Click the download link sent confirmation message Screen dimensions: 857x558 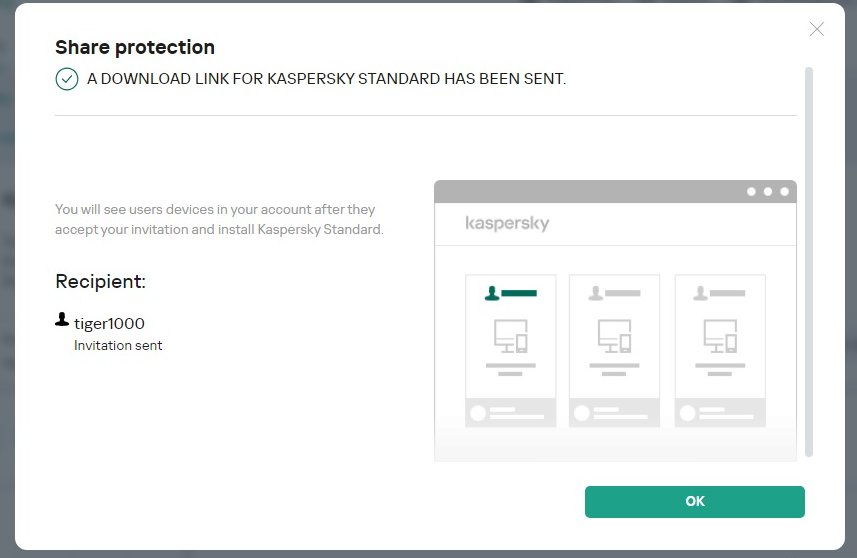326,79
